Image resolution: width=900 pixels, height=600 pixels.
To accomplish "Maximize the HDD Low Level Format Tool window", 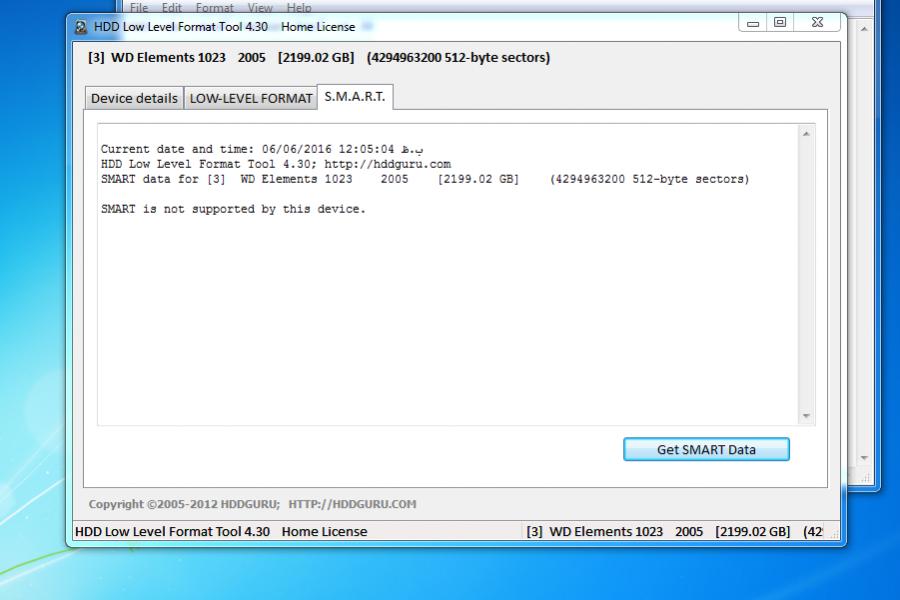I will click(x=779, y=23).
